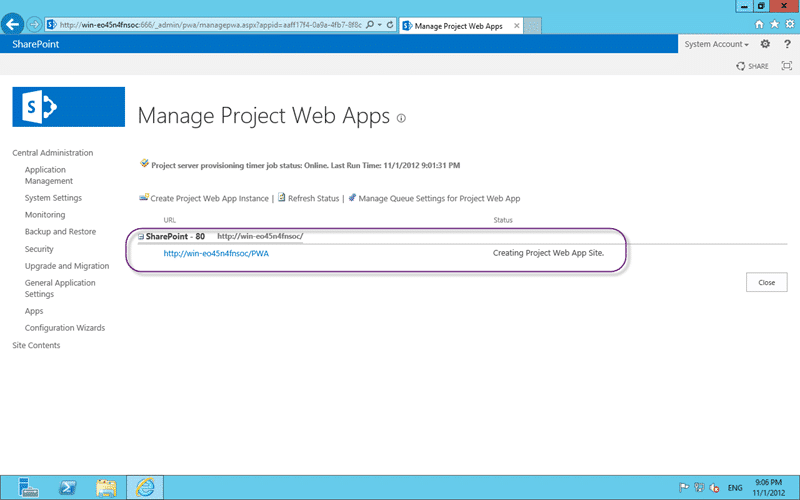Viewport: 800px width, 500px height.
Task: Open the browser Tools gear icon
Action: click(x=790, y=24)
